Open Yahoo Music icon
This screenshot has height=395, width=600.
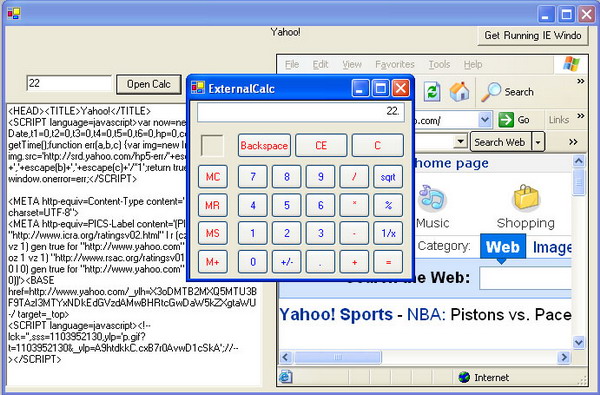[x=432, y=199]
